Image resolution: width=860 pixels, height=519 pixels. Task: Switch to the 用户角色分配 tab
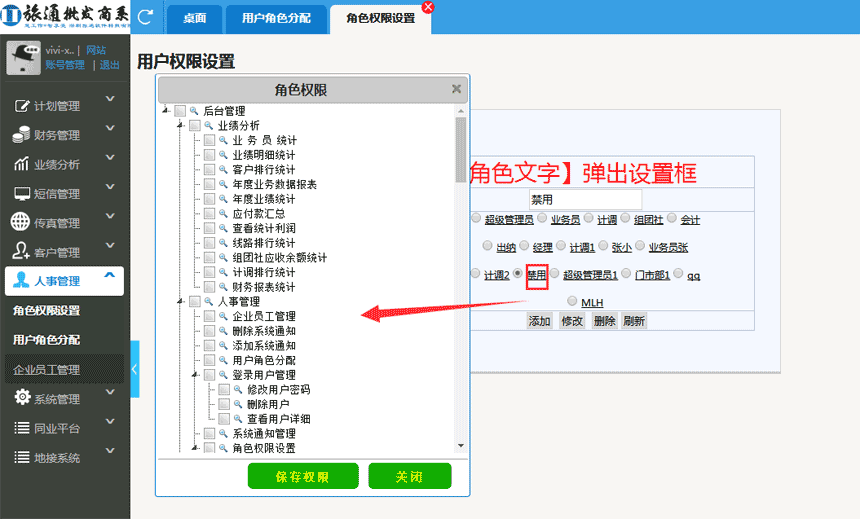click(276, 18)
